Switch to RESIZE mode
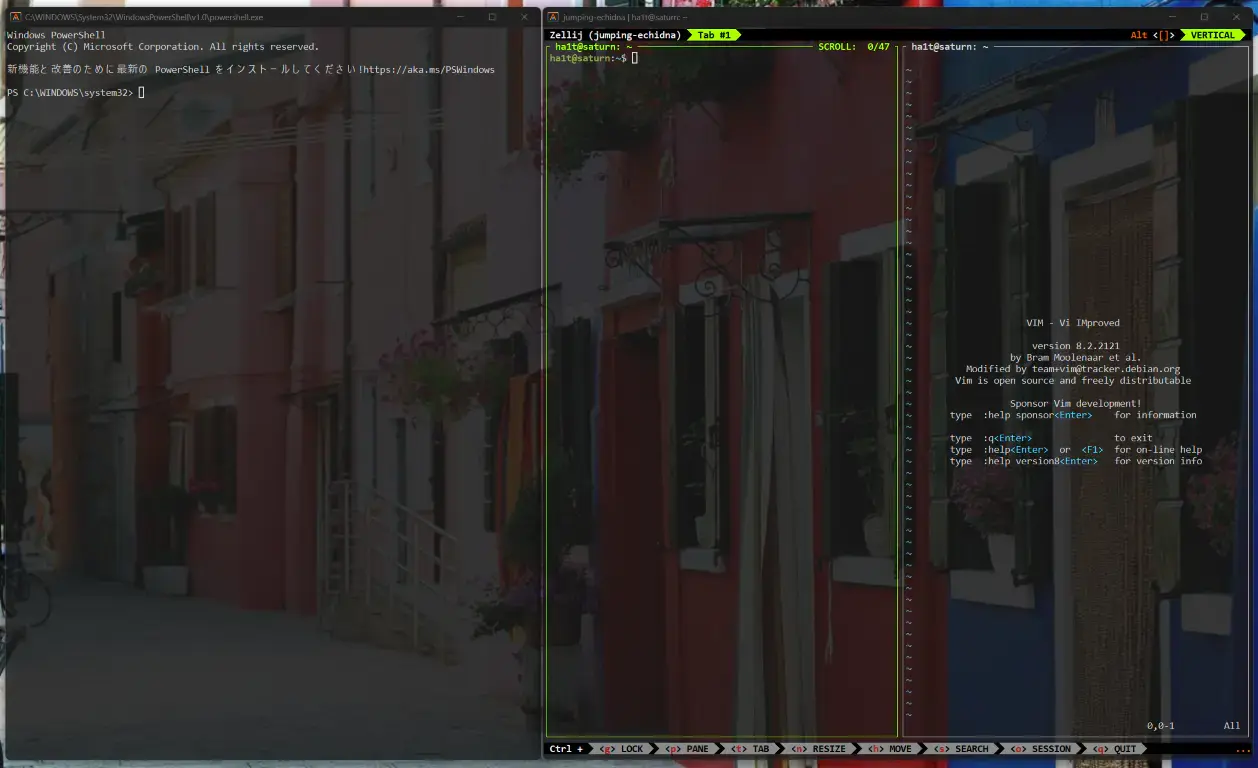The image size is (1258, 768). (x=819, y=749)
